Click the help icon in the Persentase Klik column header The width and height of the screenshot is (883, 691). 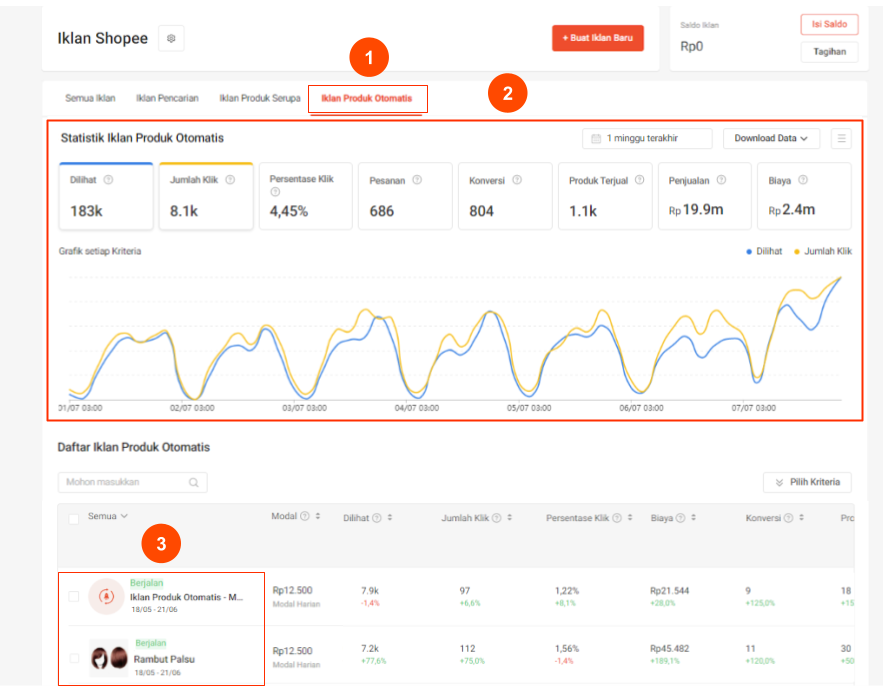point(617,518)
